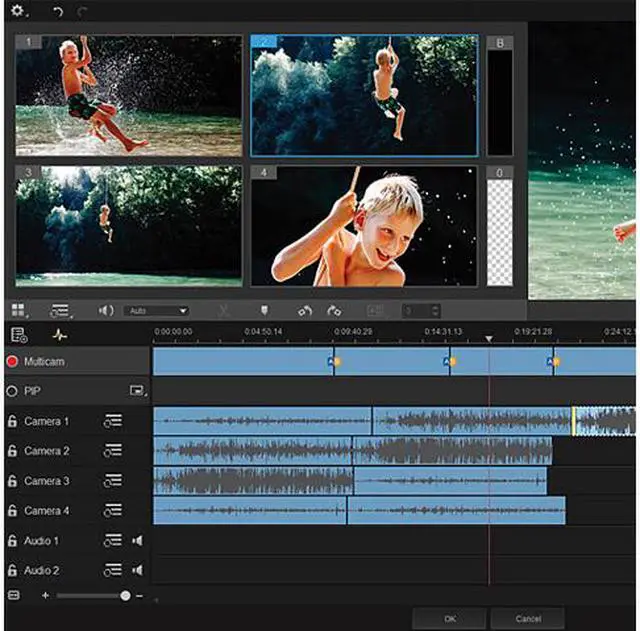Mute the Audio 2 track speaker
The image size is (640, 631).
138,570
